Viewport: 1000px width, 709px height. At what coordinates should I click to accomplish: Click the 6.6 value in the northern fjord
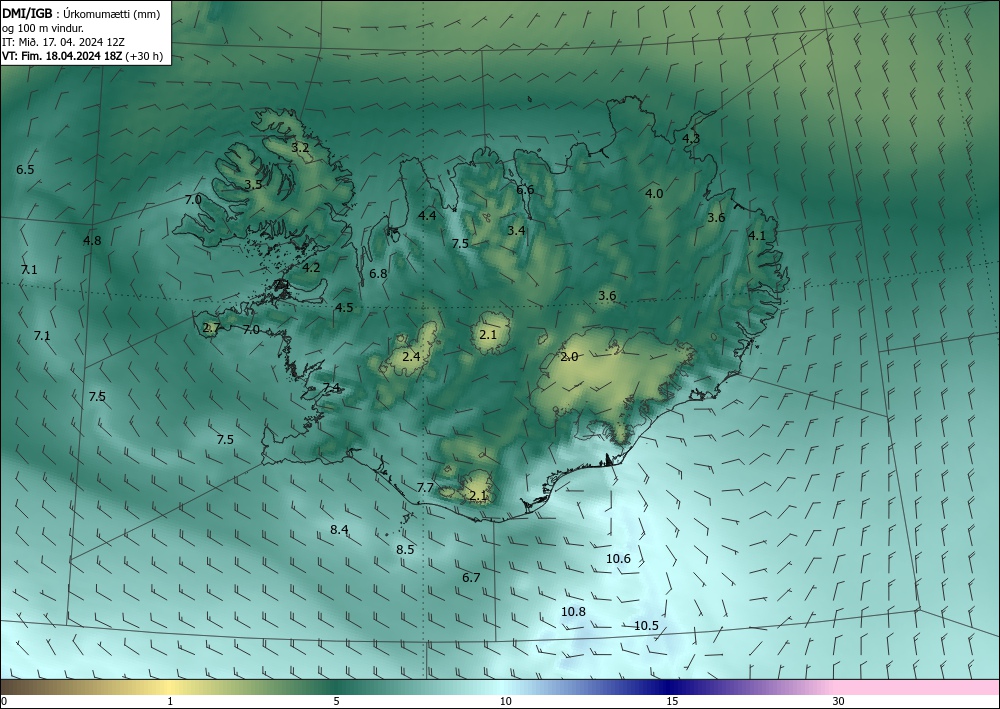[525, 190]
